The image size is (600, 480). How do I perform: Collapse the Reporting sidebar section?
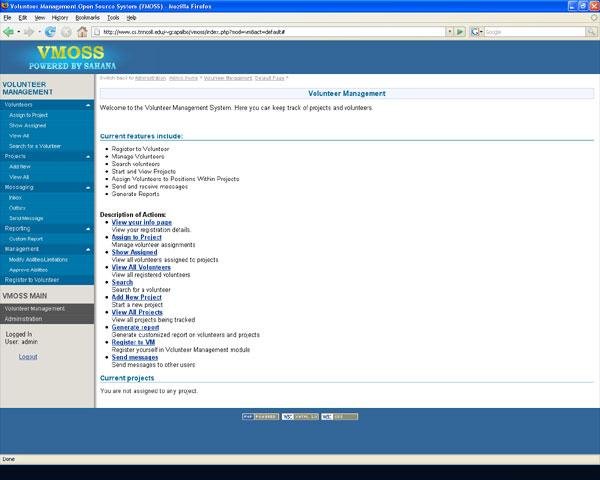coord(88,229)
